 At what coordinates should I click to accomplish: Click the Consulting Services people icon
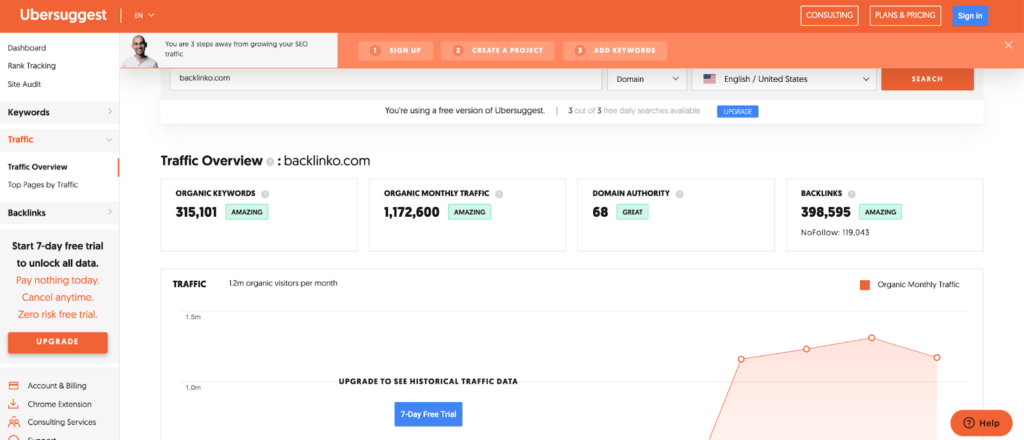tap(14, 422)
